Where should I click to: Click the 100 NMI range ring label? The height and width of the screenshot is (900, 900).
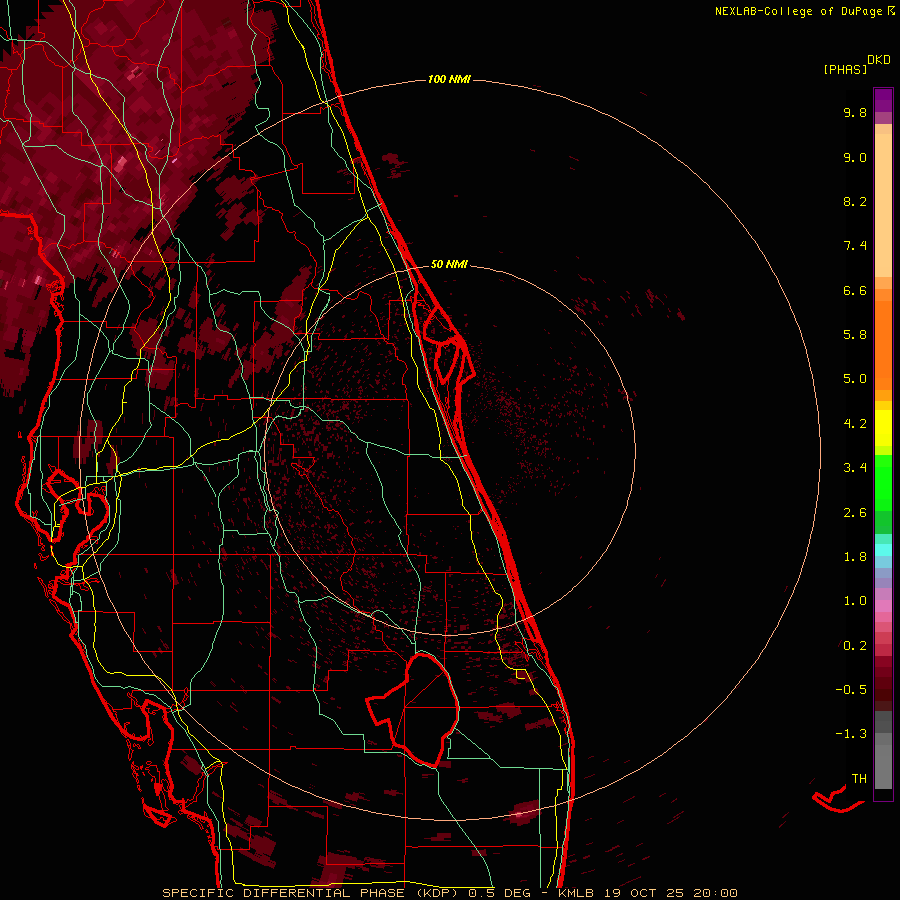pos(449,79)
